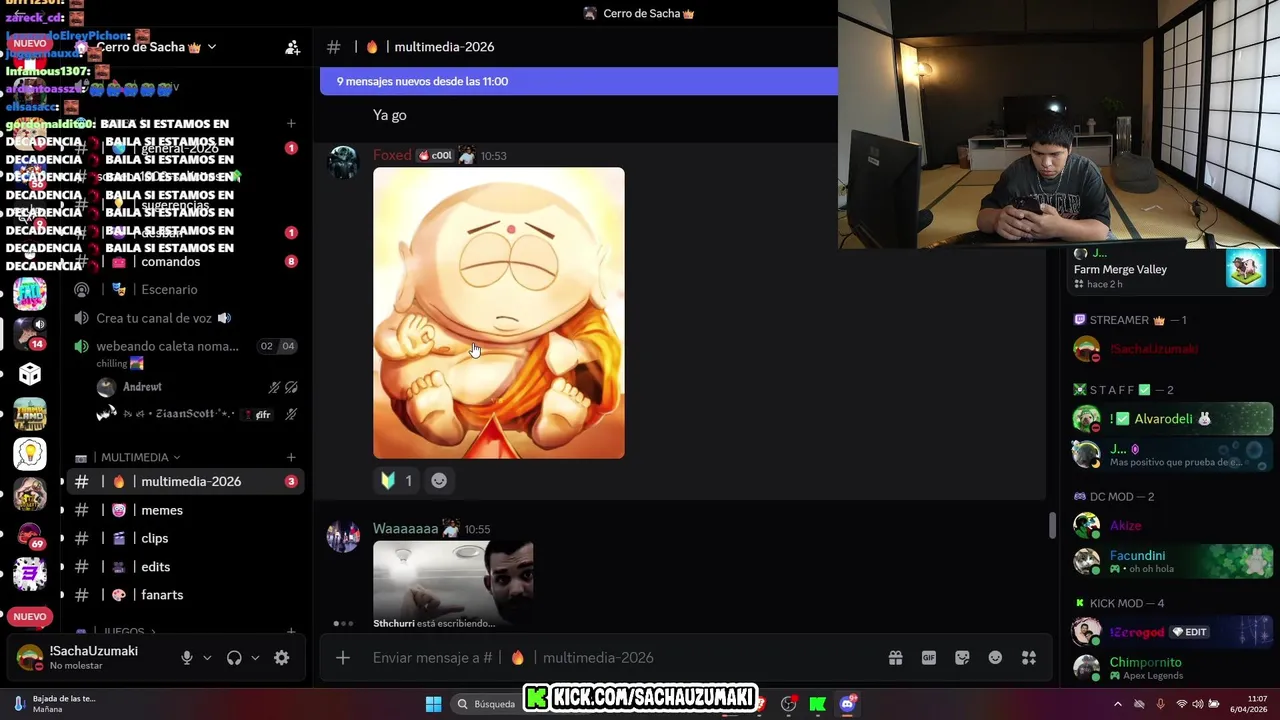Expand headphones output options arrow
Screen dimensions: 1280x720
pyautogui.click(x=255, y=657)
